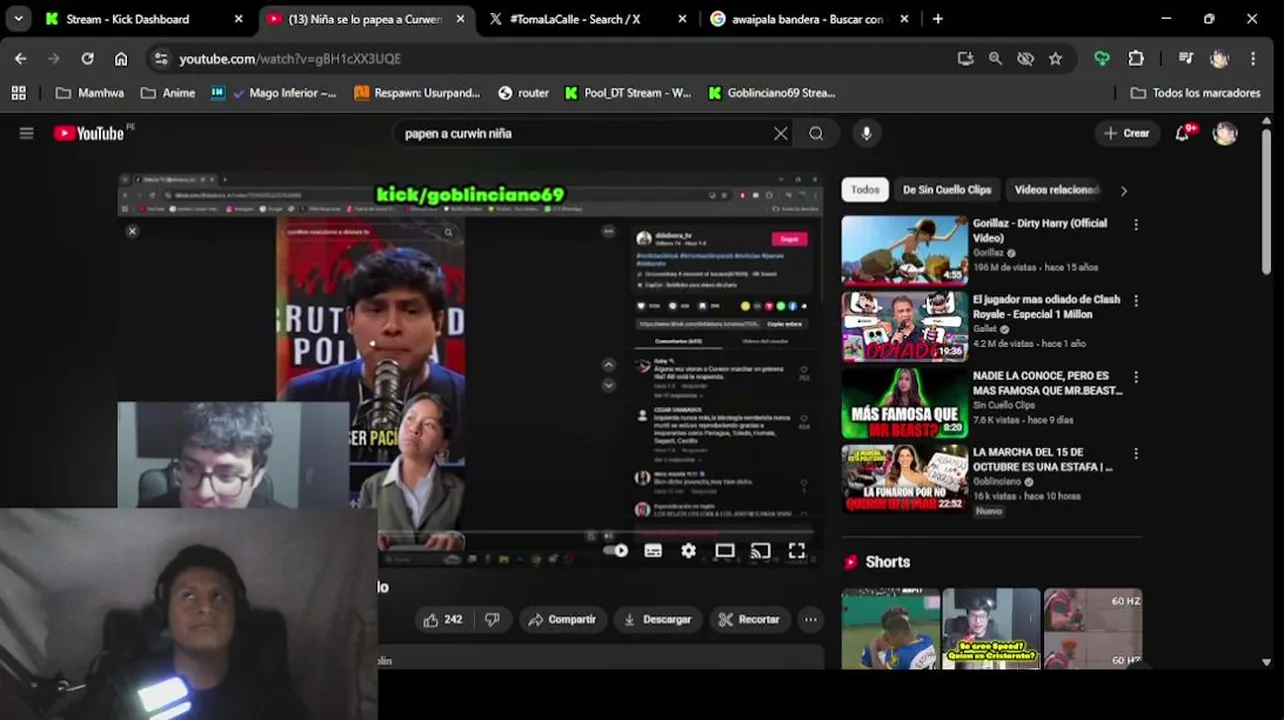Open YouTube notifications bell

pos(1183,132)
